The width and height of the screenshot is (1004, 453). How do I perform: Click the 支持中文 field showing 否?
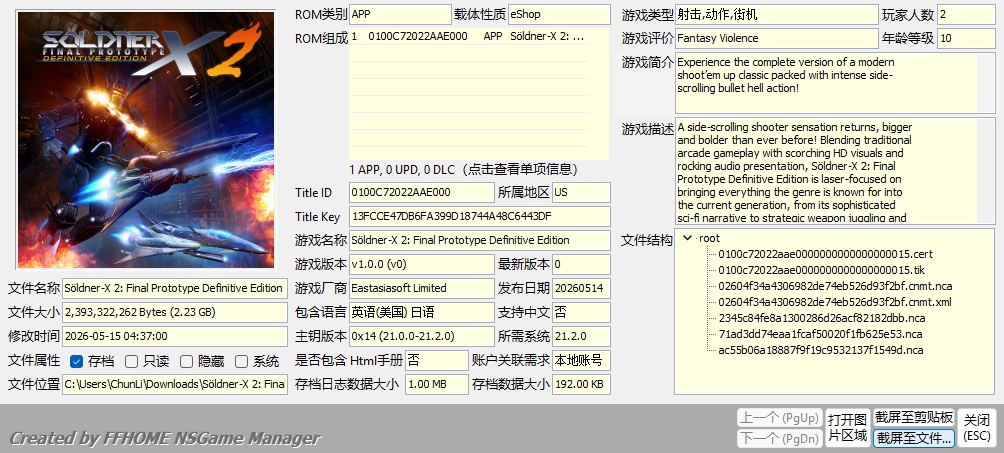pyautogui.click(x=581, y=312)
